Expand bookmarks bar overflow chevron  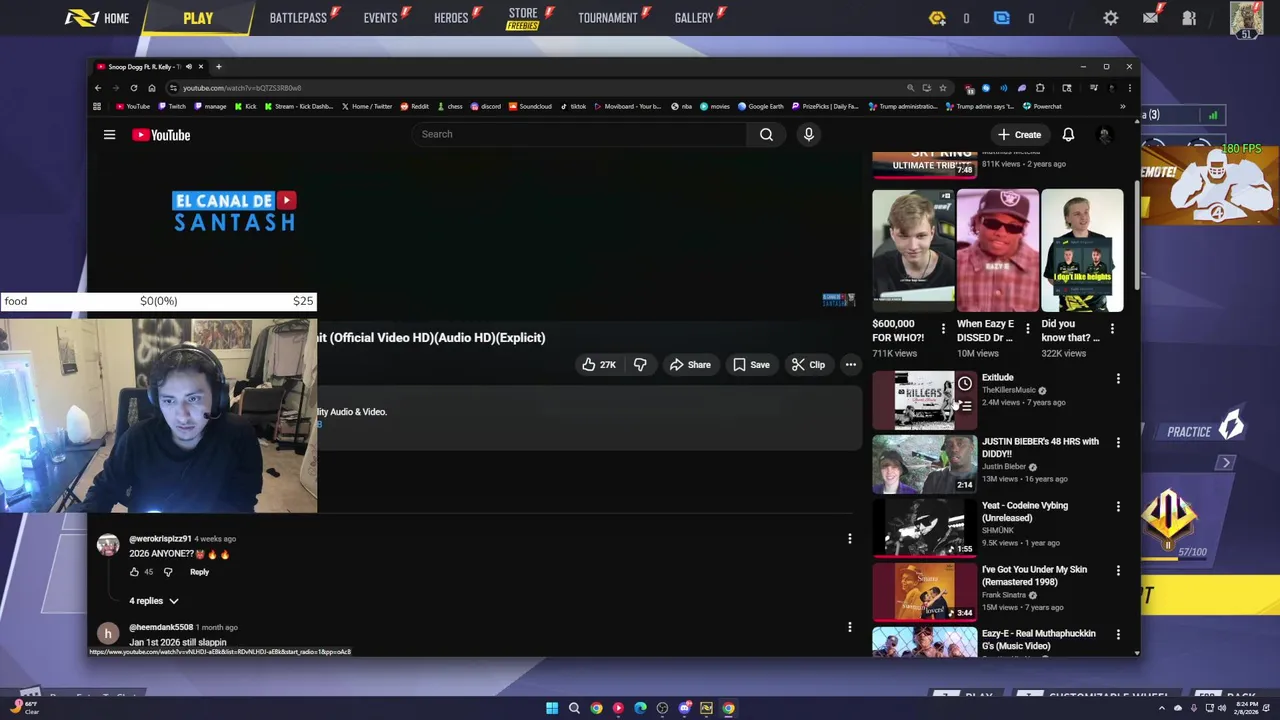pos(1122,106)
